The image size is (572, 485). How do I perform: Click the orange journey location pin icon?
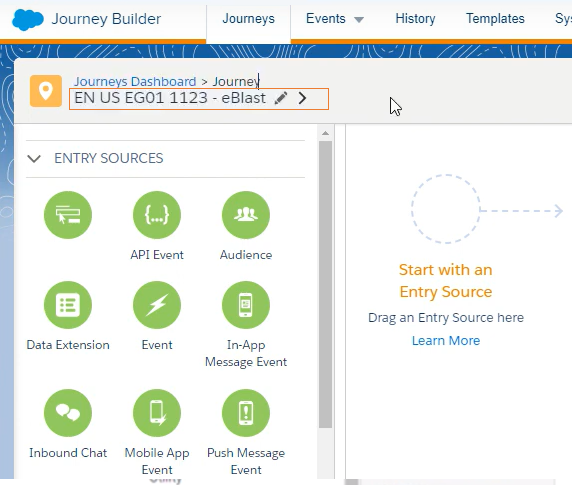coord(46,91)
